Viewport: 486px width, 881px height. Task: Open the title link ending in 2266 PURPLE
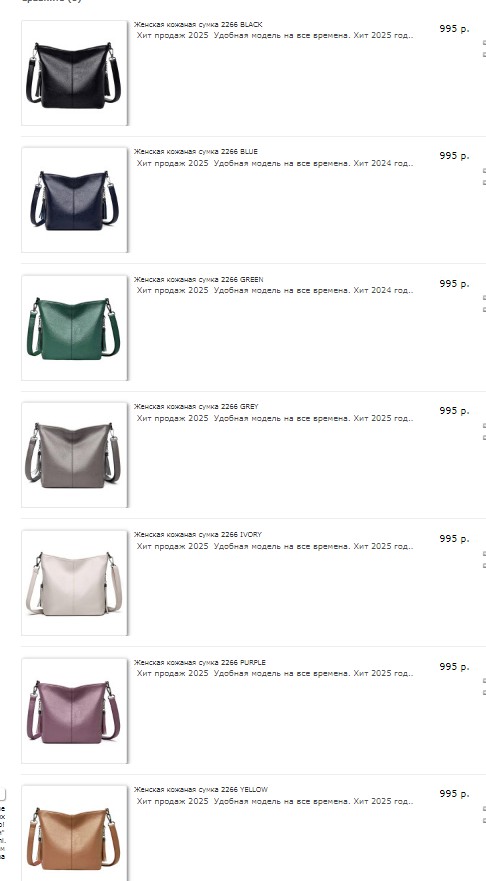point(199,663)
